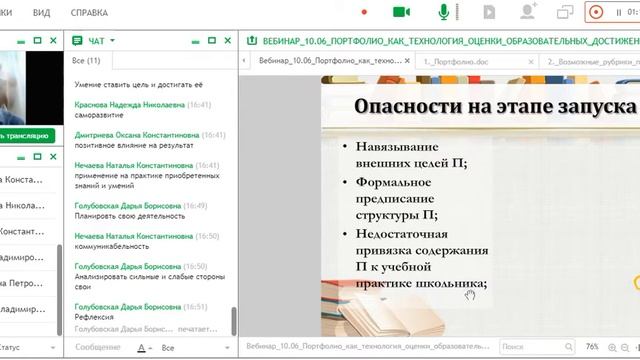This screenshot has width=640, height=360.
Task: Close the Вебинар_10.06 presentation tab
Action: 407,61
